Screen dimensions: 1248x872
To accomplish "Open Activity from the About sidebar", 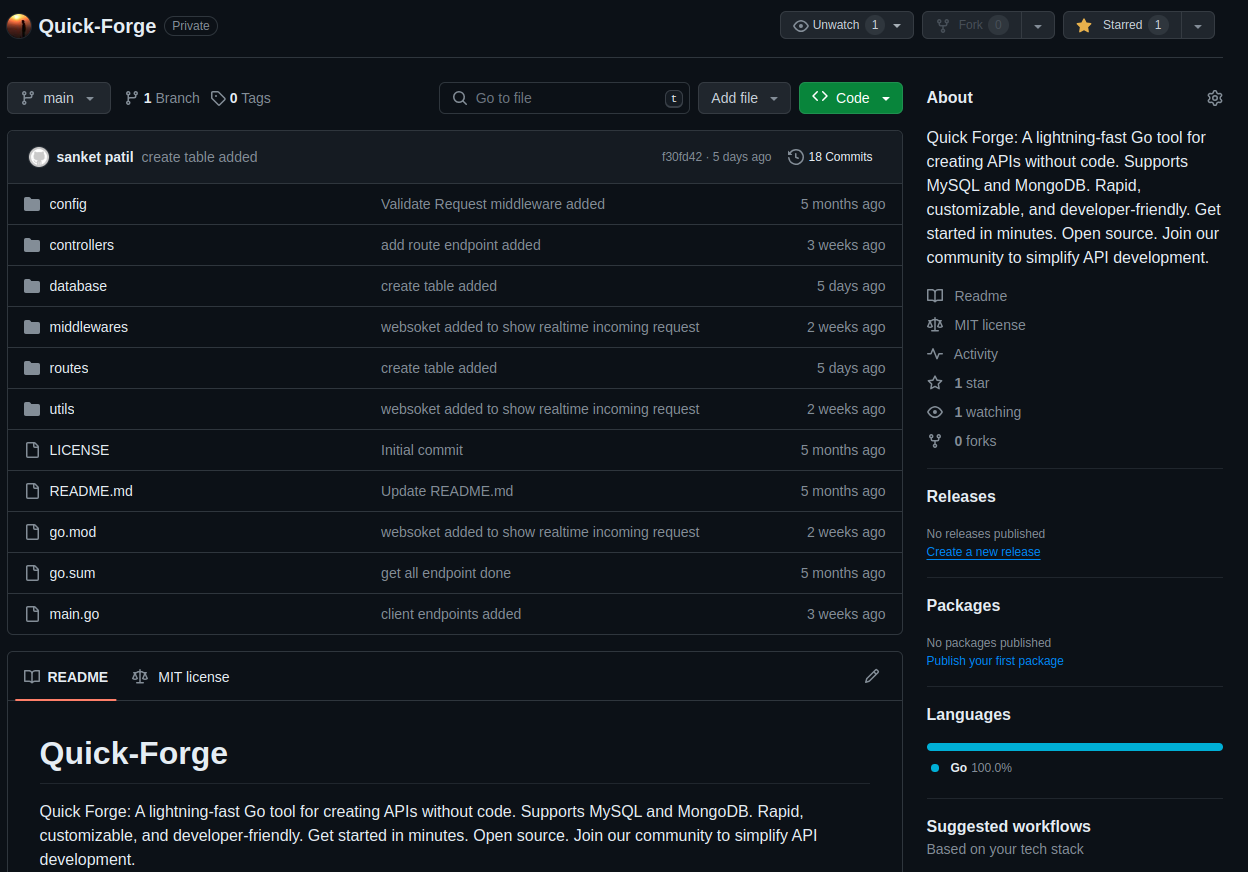I will pos(975,354).
